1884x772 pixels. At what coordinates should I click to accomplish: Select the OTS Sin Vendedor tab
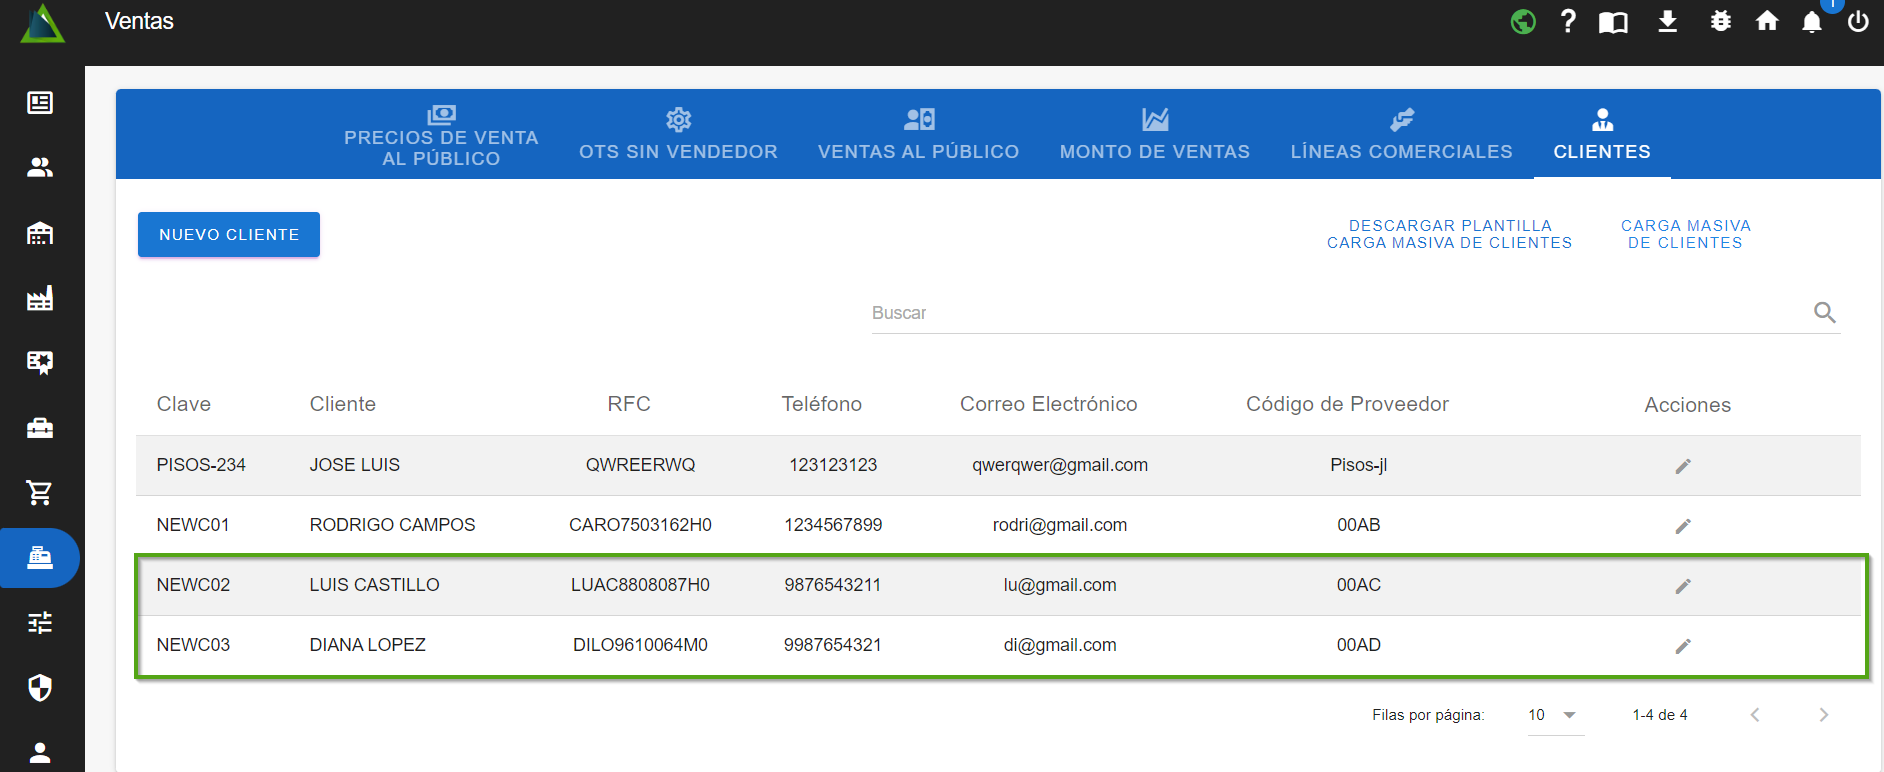pos(678,135)
